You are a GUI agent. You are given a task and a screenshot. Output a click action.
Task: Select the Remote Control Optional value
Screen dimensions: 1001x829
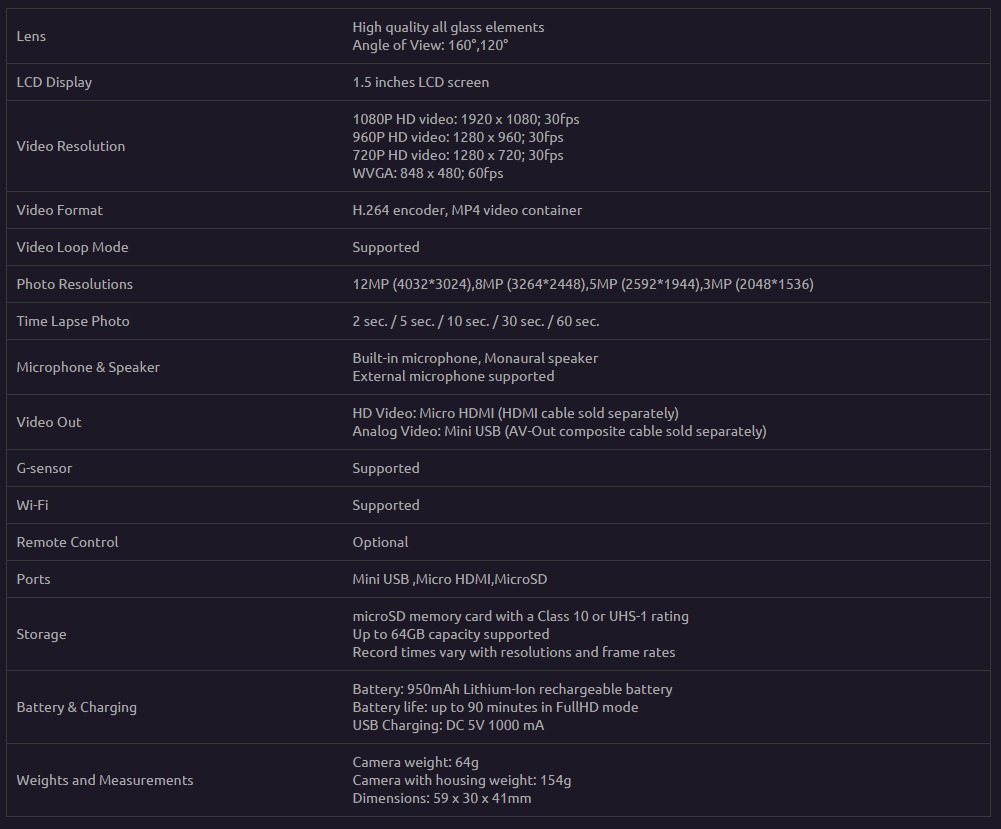[380, 542]
